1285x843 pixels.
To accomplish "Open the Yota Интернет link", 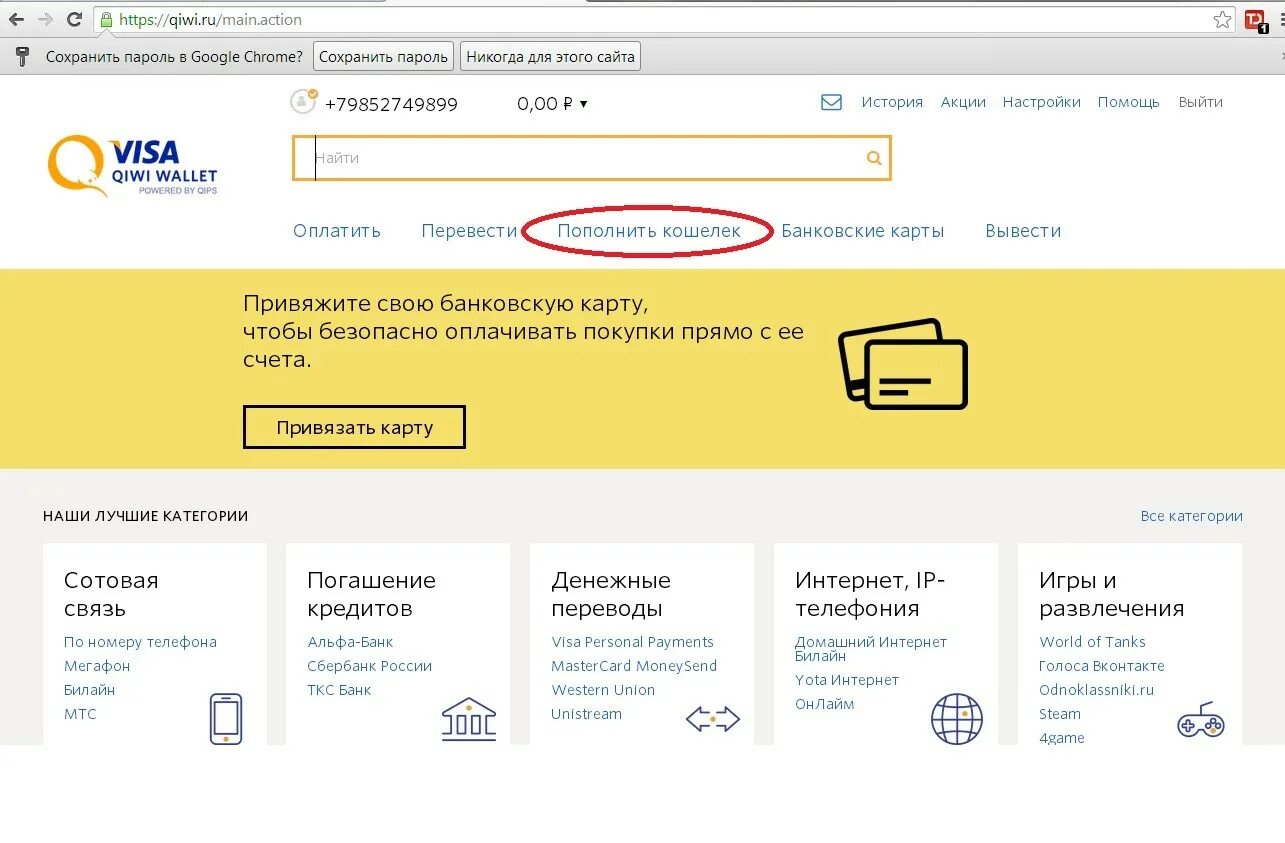I will point(847,680).
